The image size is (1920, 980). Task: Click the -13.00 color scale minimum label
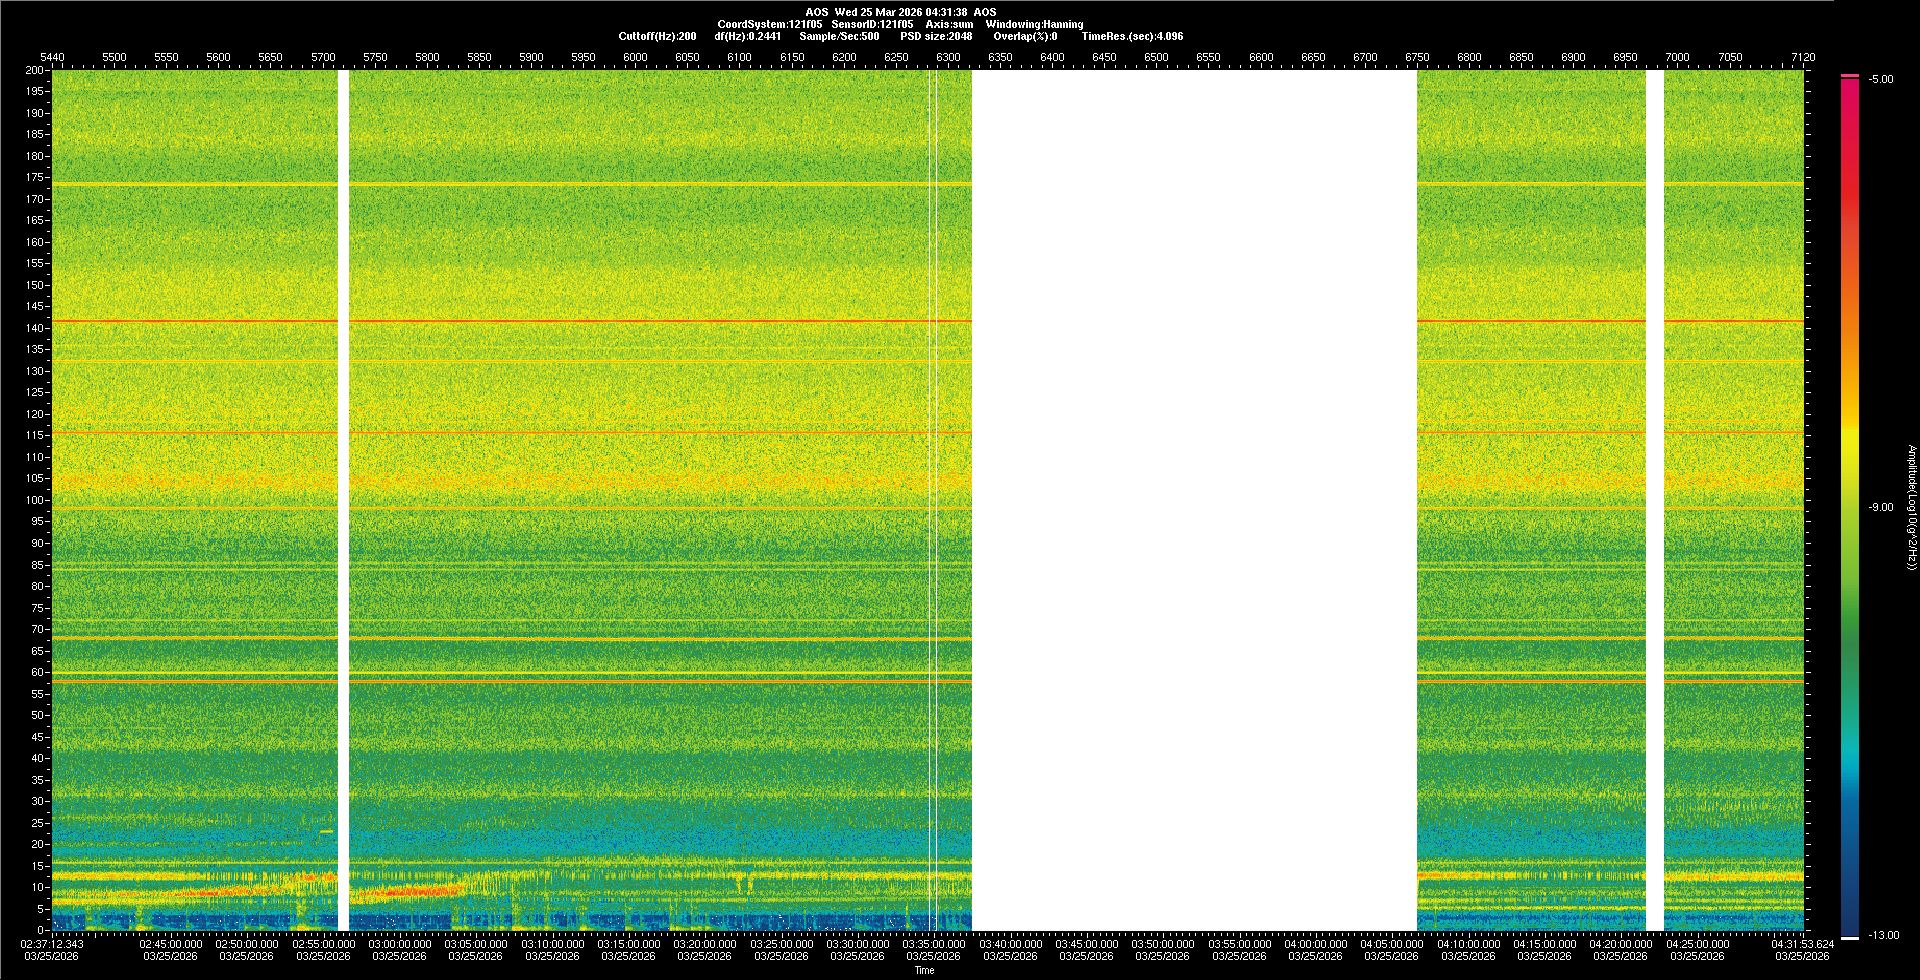[1880, 936]
